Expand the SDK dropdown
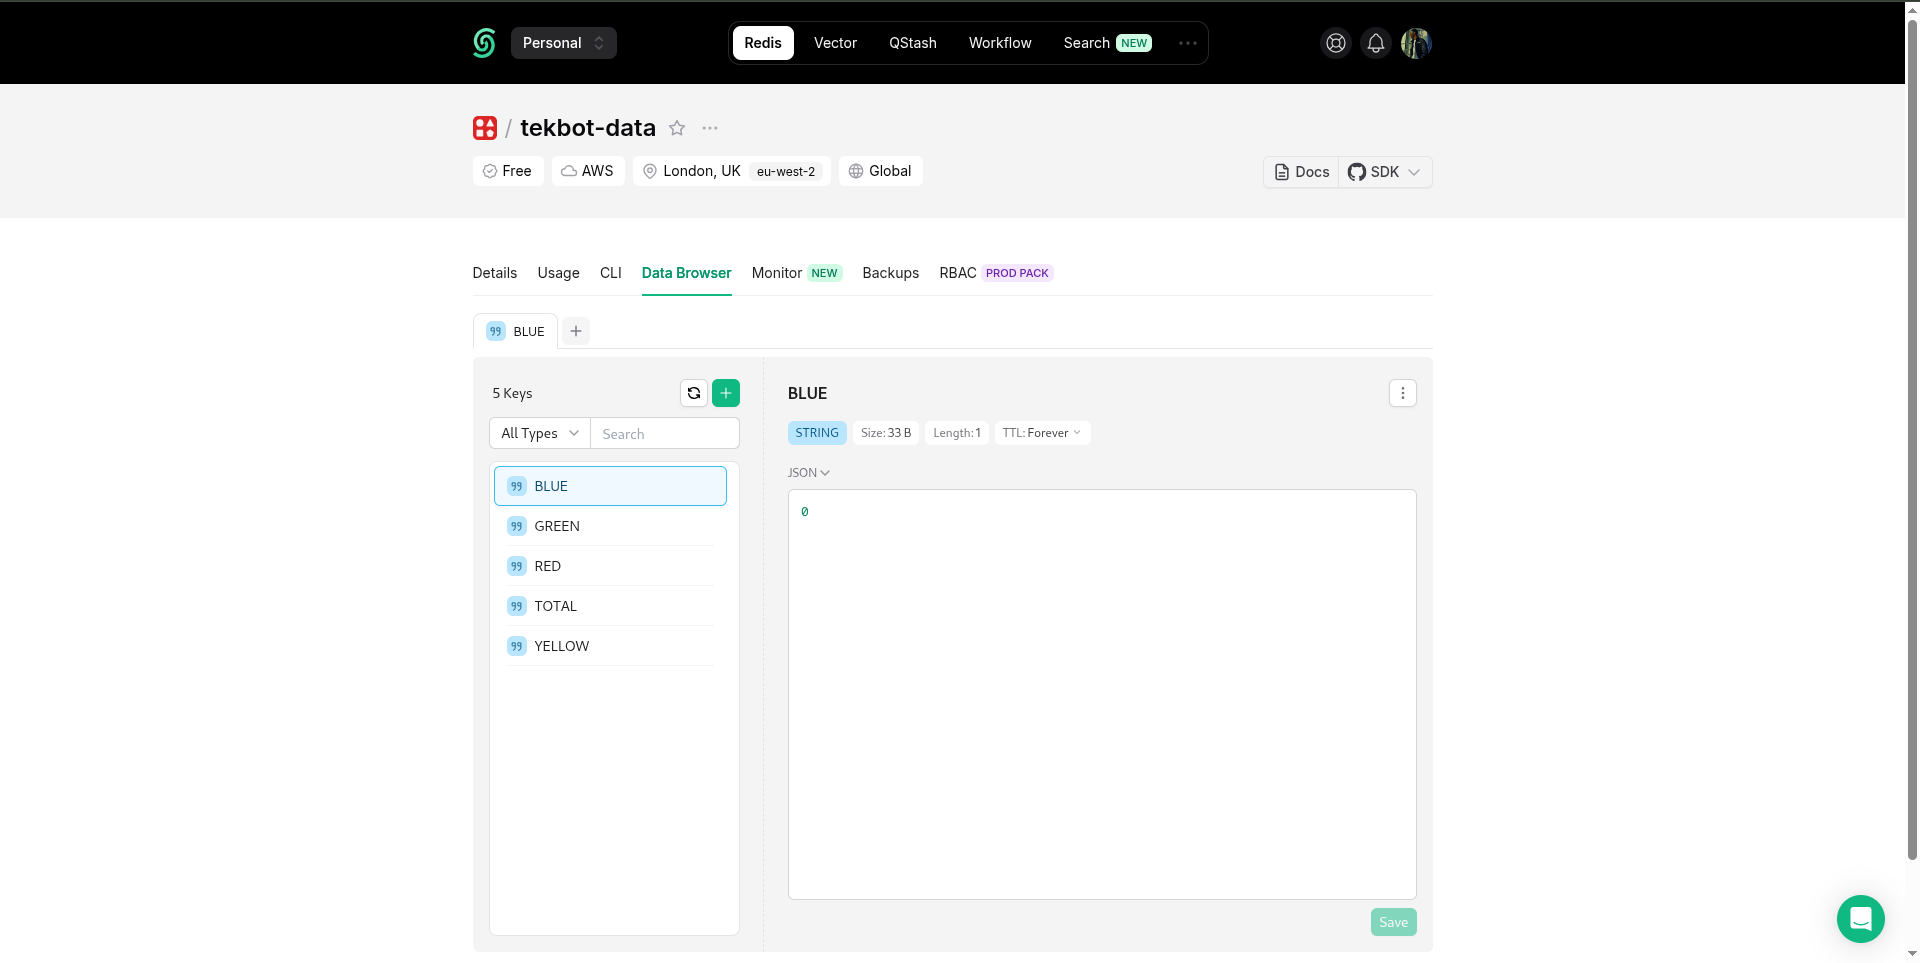Image resolution: width=1920 pixels, height=963 pixels. (x=1385, y=172)
